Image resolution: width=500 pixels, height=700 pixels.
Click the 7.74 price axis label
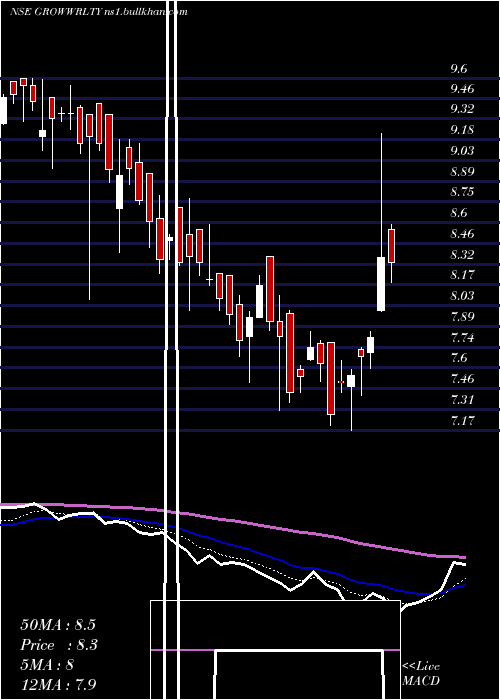[x=462, y=338]
